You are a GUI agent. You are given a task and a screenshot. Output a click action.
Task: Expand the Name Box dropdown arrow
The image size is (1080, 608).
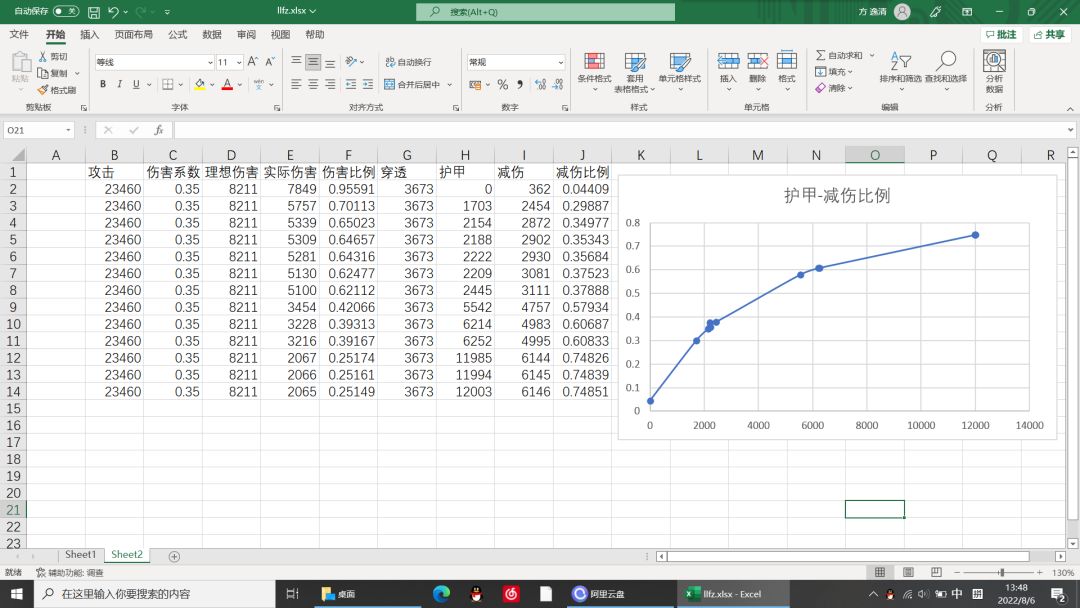[x=68, y=129]
